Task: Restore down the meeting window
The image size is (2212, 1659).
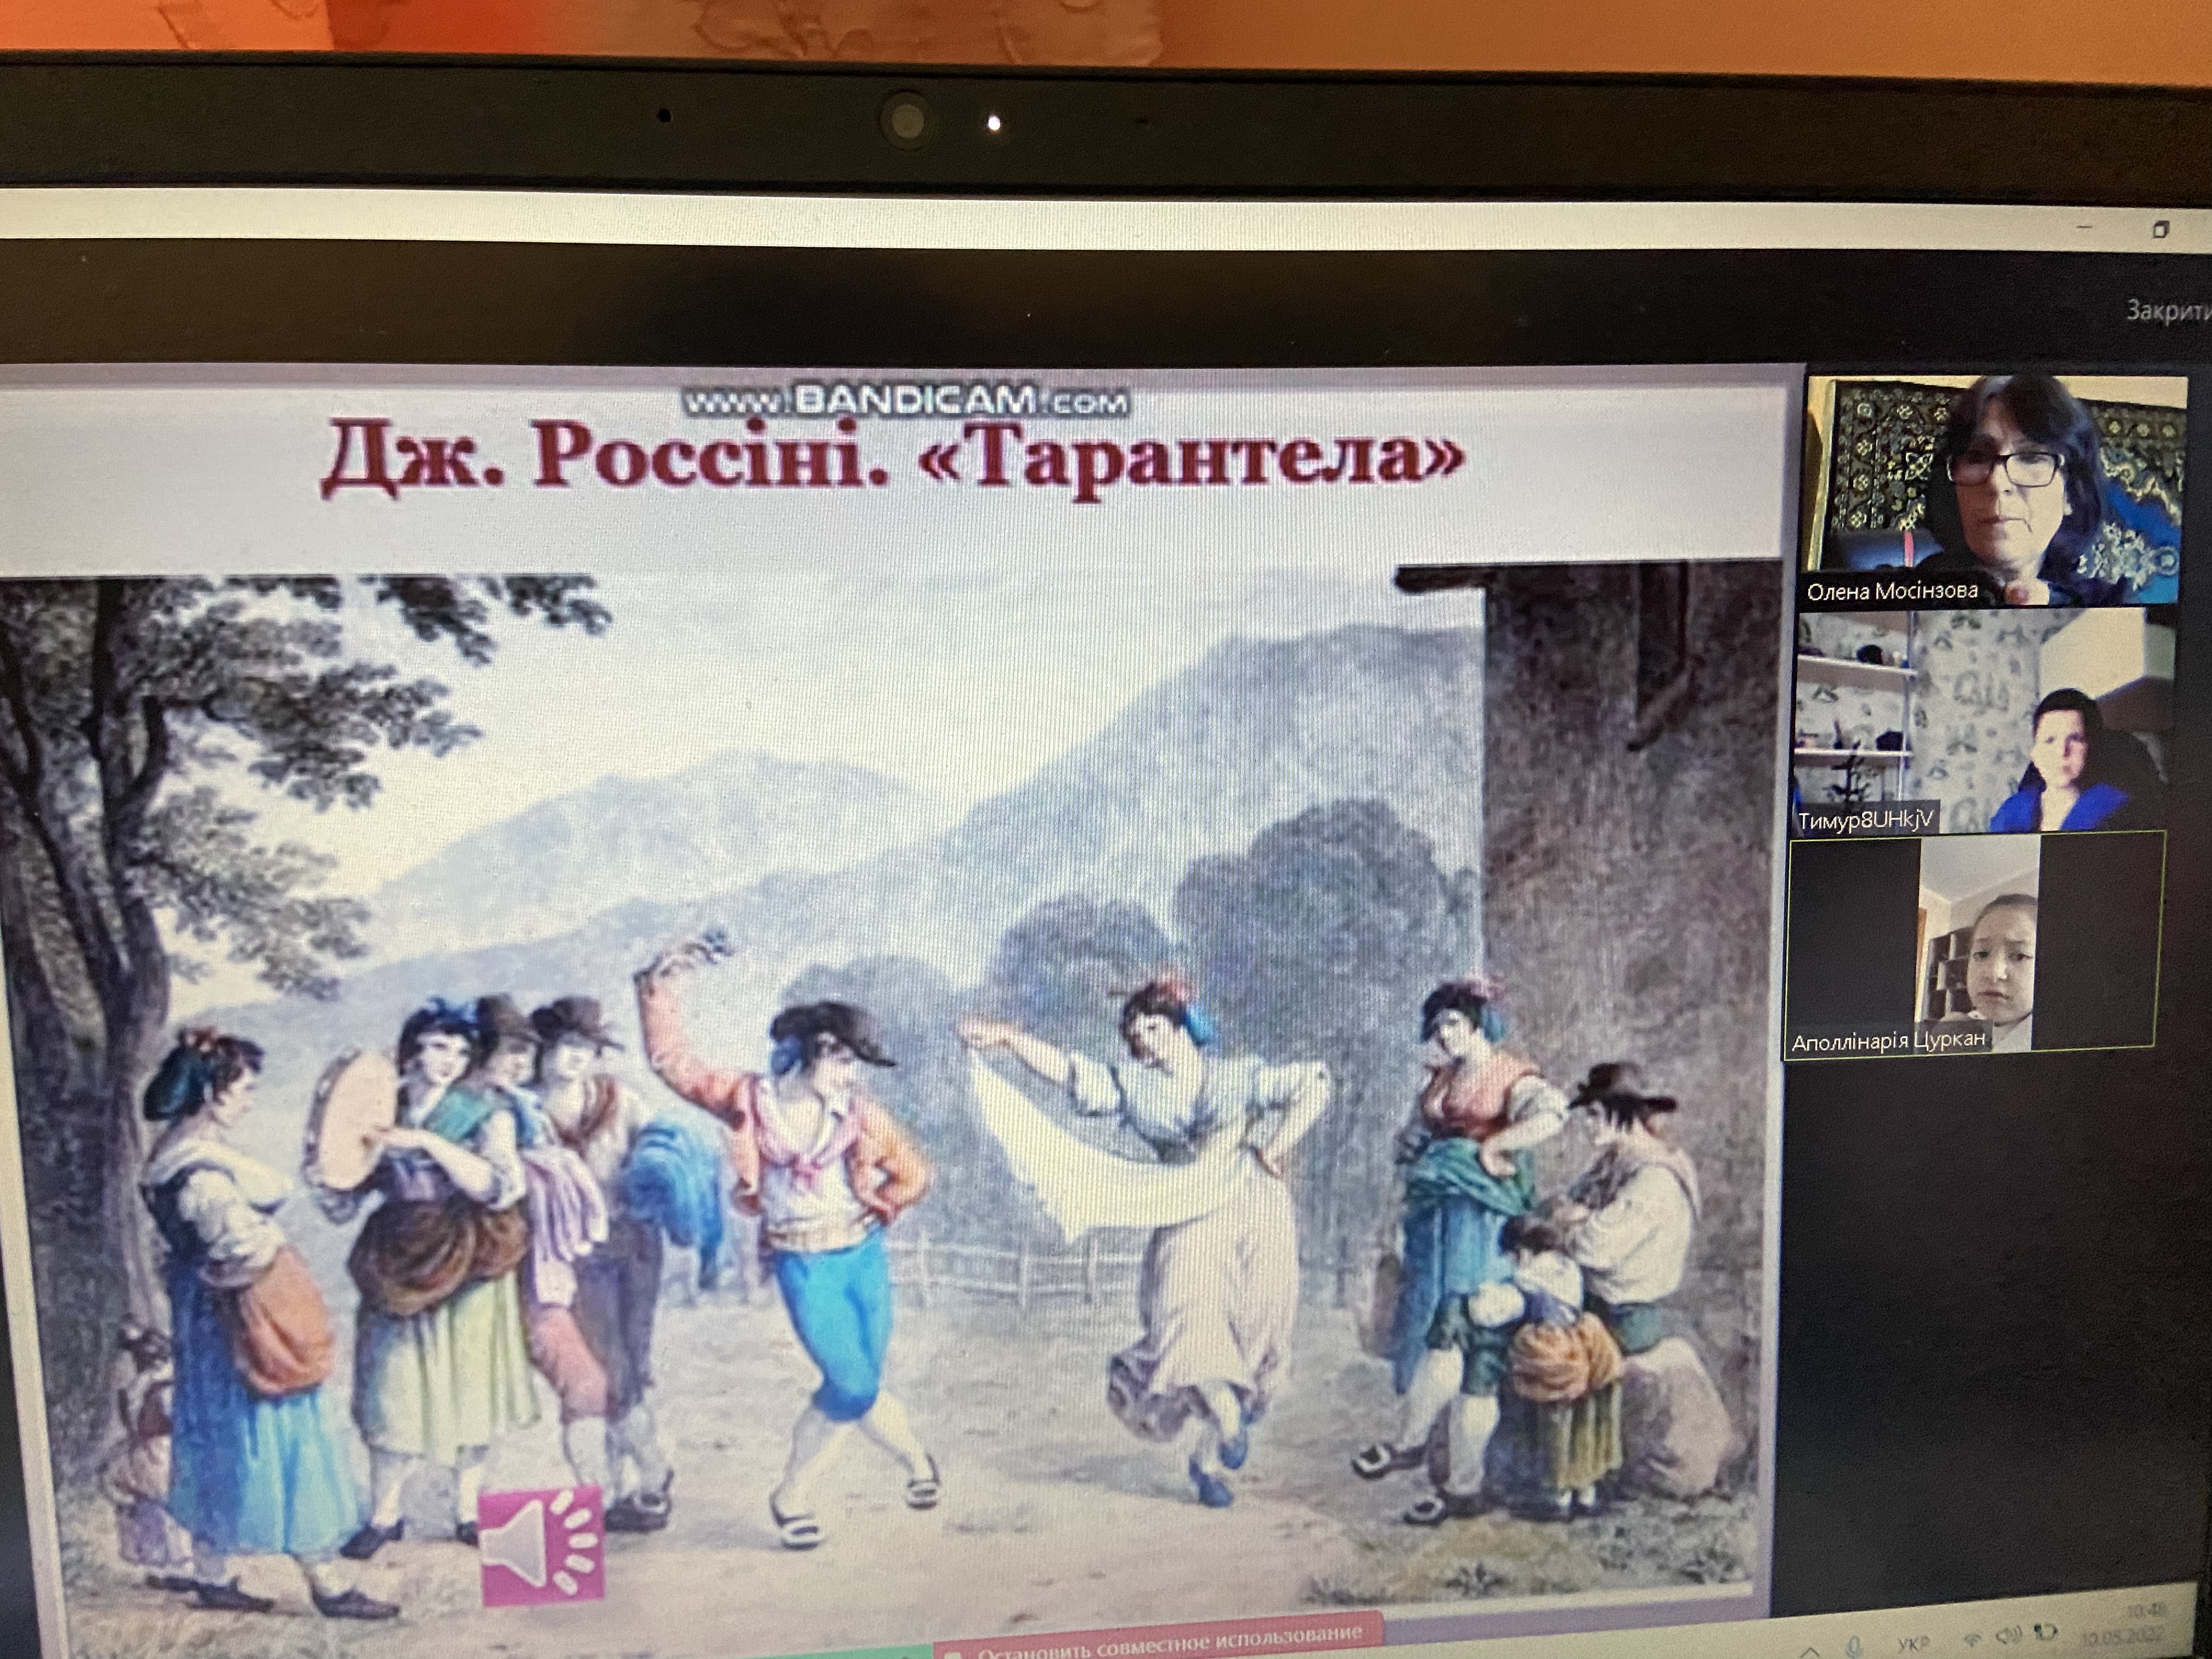Action: tap(2160, 230)
